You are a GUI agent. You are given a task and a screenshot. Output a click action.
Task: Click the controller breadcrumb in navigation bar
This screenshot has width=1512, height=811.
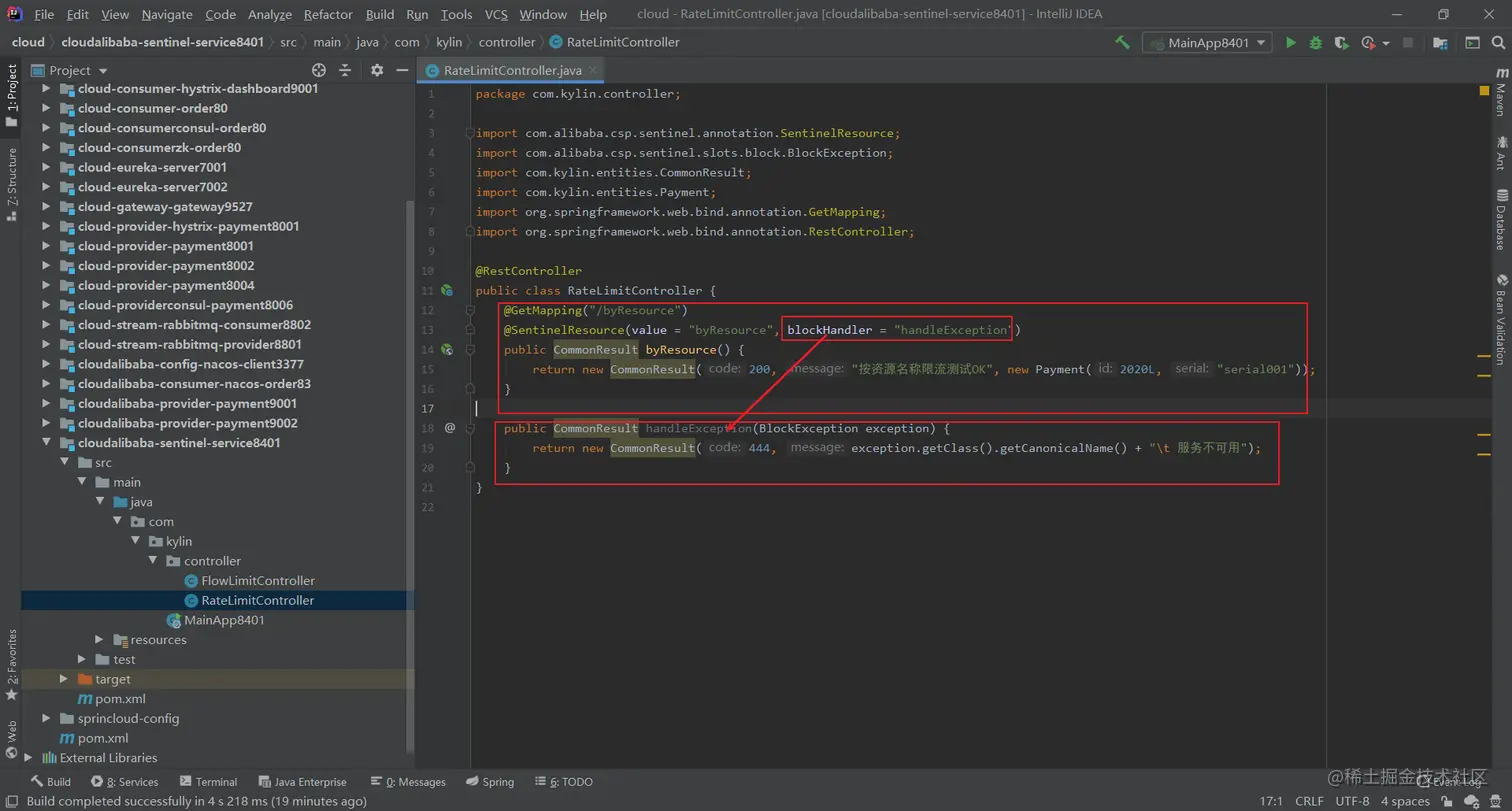tap(507, 42)
